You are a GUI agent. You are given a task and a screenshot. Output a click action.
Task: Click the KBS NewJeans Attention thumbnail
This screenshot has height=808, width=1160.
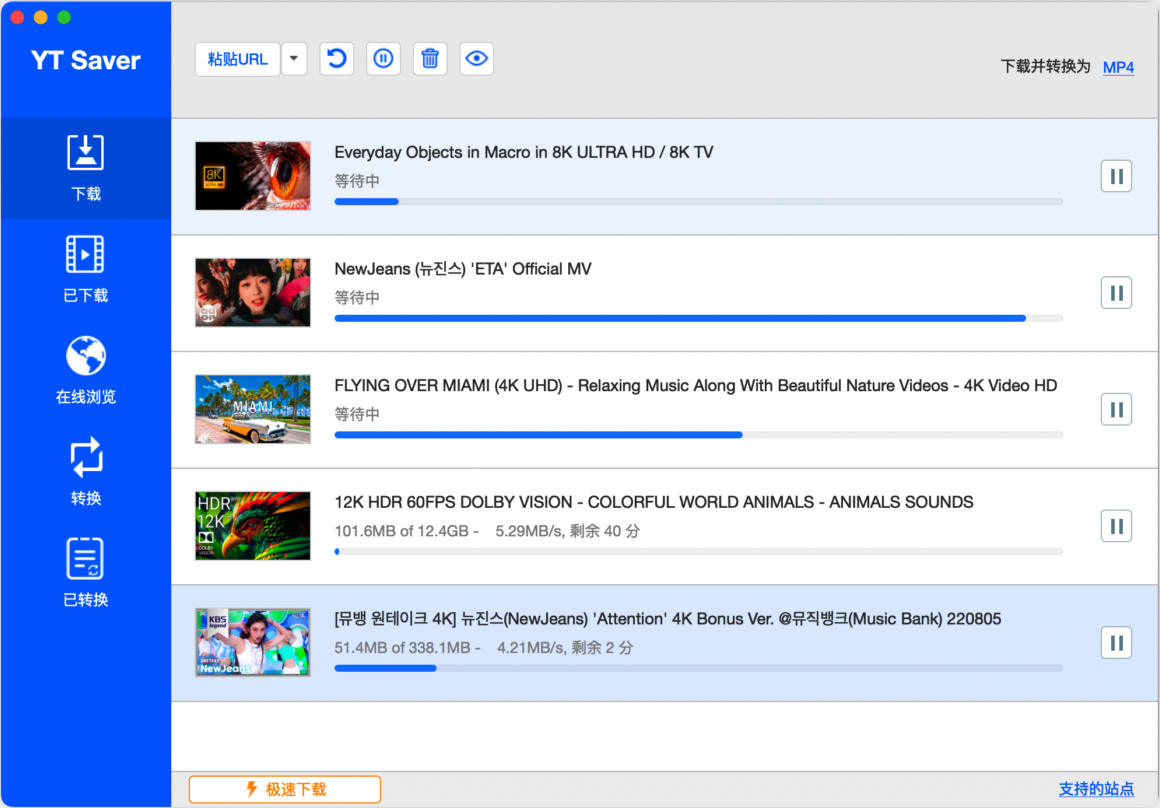click(253, 642)
